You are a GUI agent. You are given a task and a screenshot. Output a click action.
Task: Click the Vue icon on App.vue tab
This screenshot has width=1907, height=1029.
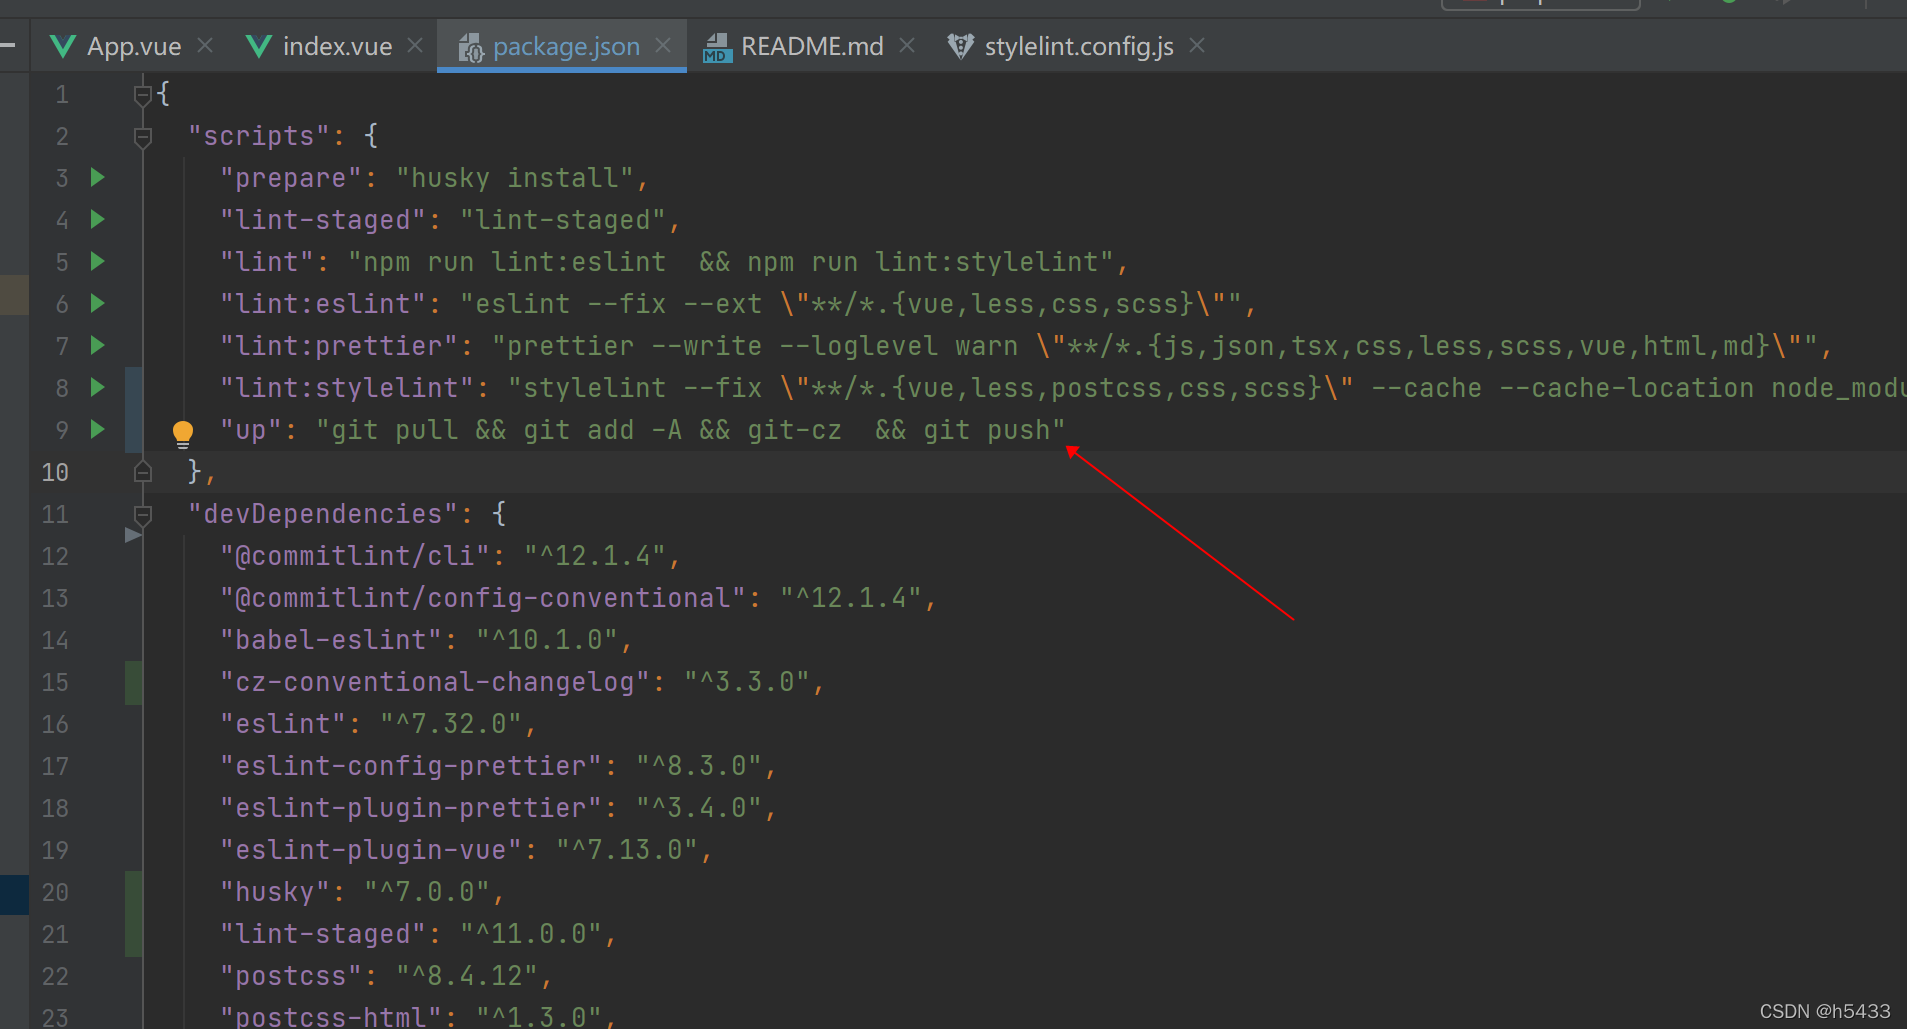[x=63, y=46]
